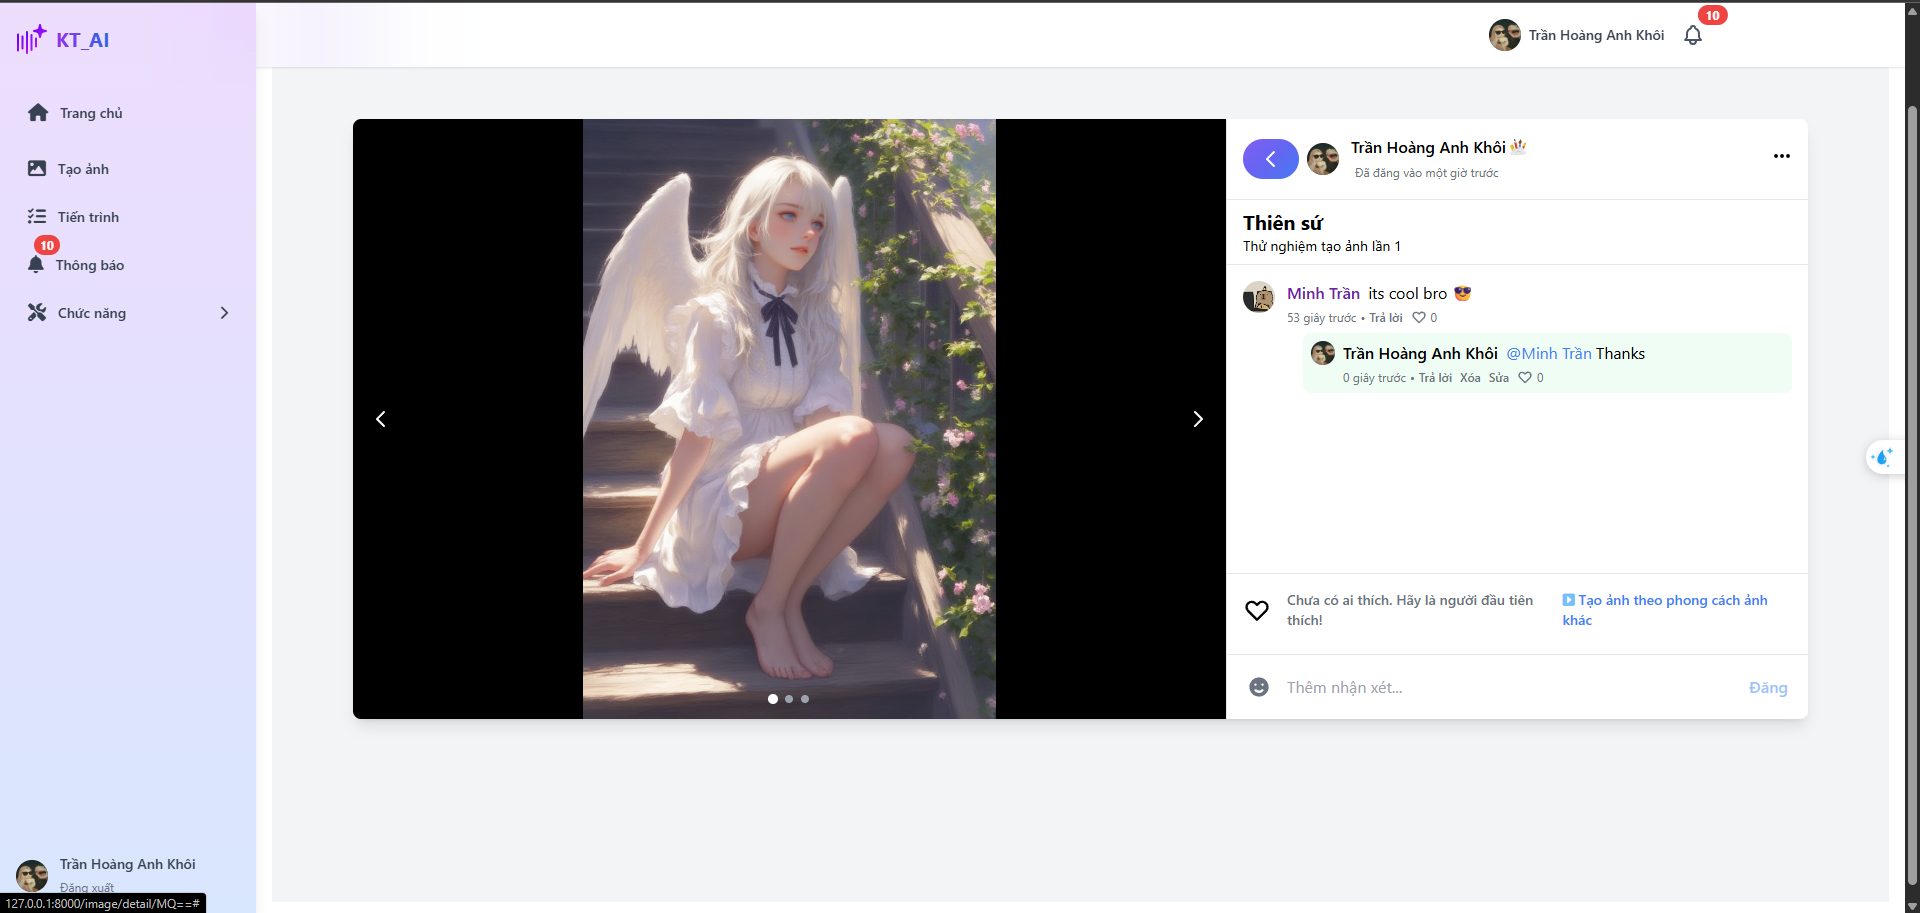The width and height of the screenshot is (1920, 913).
Task: Open the notification bell in header
Action: click(1692, 35)
